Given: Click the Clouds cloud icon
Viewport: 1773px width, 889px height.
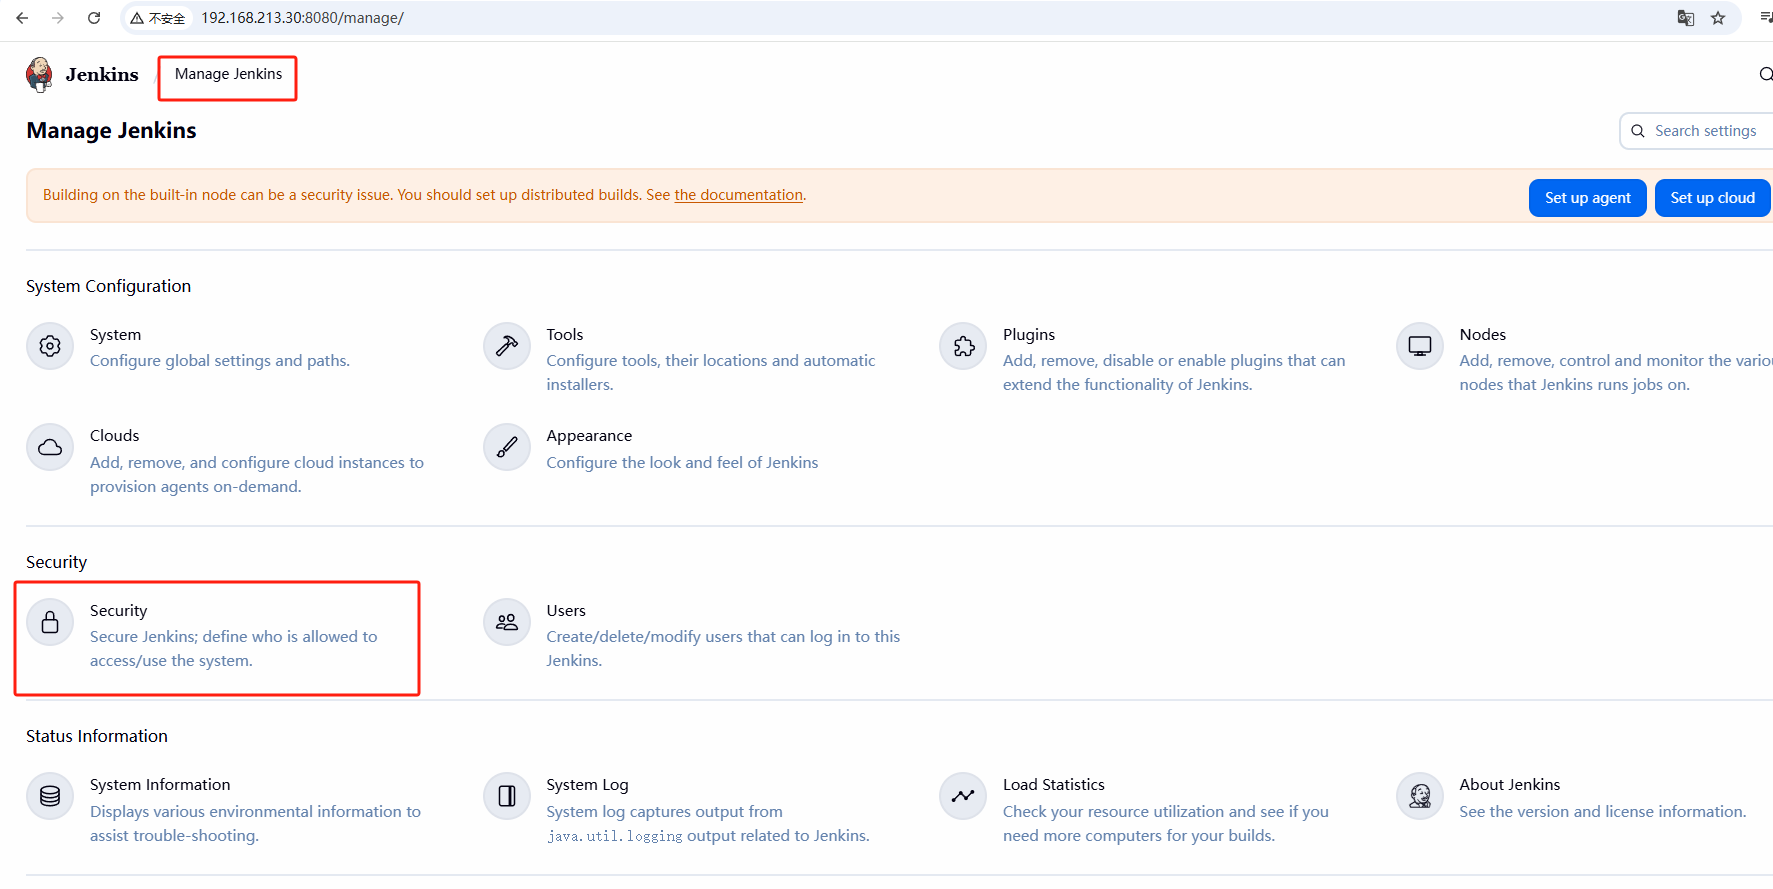Looking at the screenshot, I should coord(50,447).
